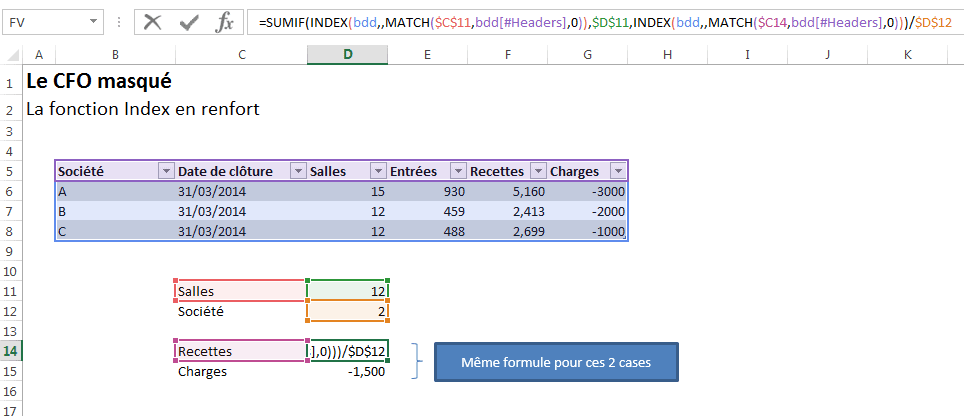The width and height of the screenshot is (964, 416).
Task: Select the pink Salles cell in row 11
Action: [x=240, y=291]
